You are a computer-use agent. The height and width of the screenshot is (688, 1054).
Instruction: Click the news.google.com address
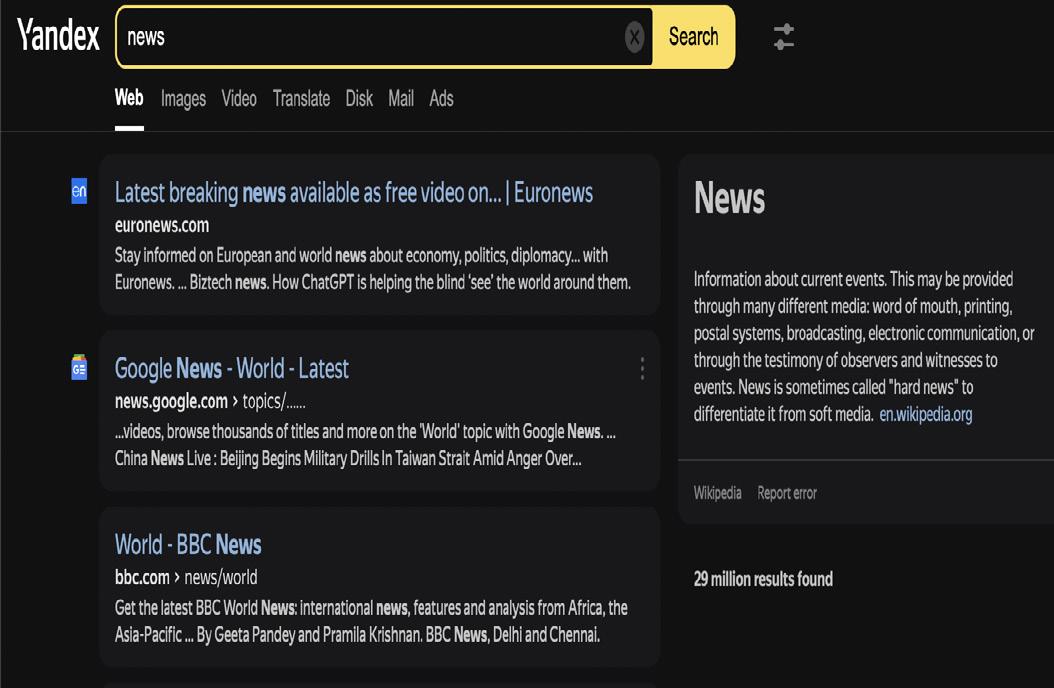171,402
